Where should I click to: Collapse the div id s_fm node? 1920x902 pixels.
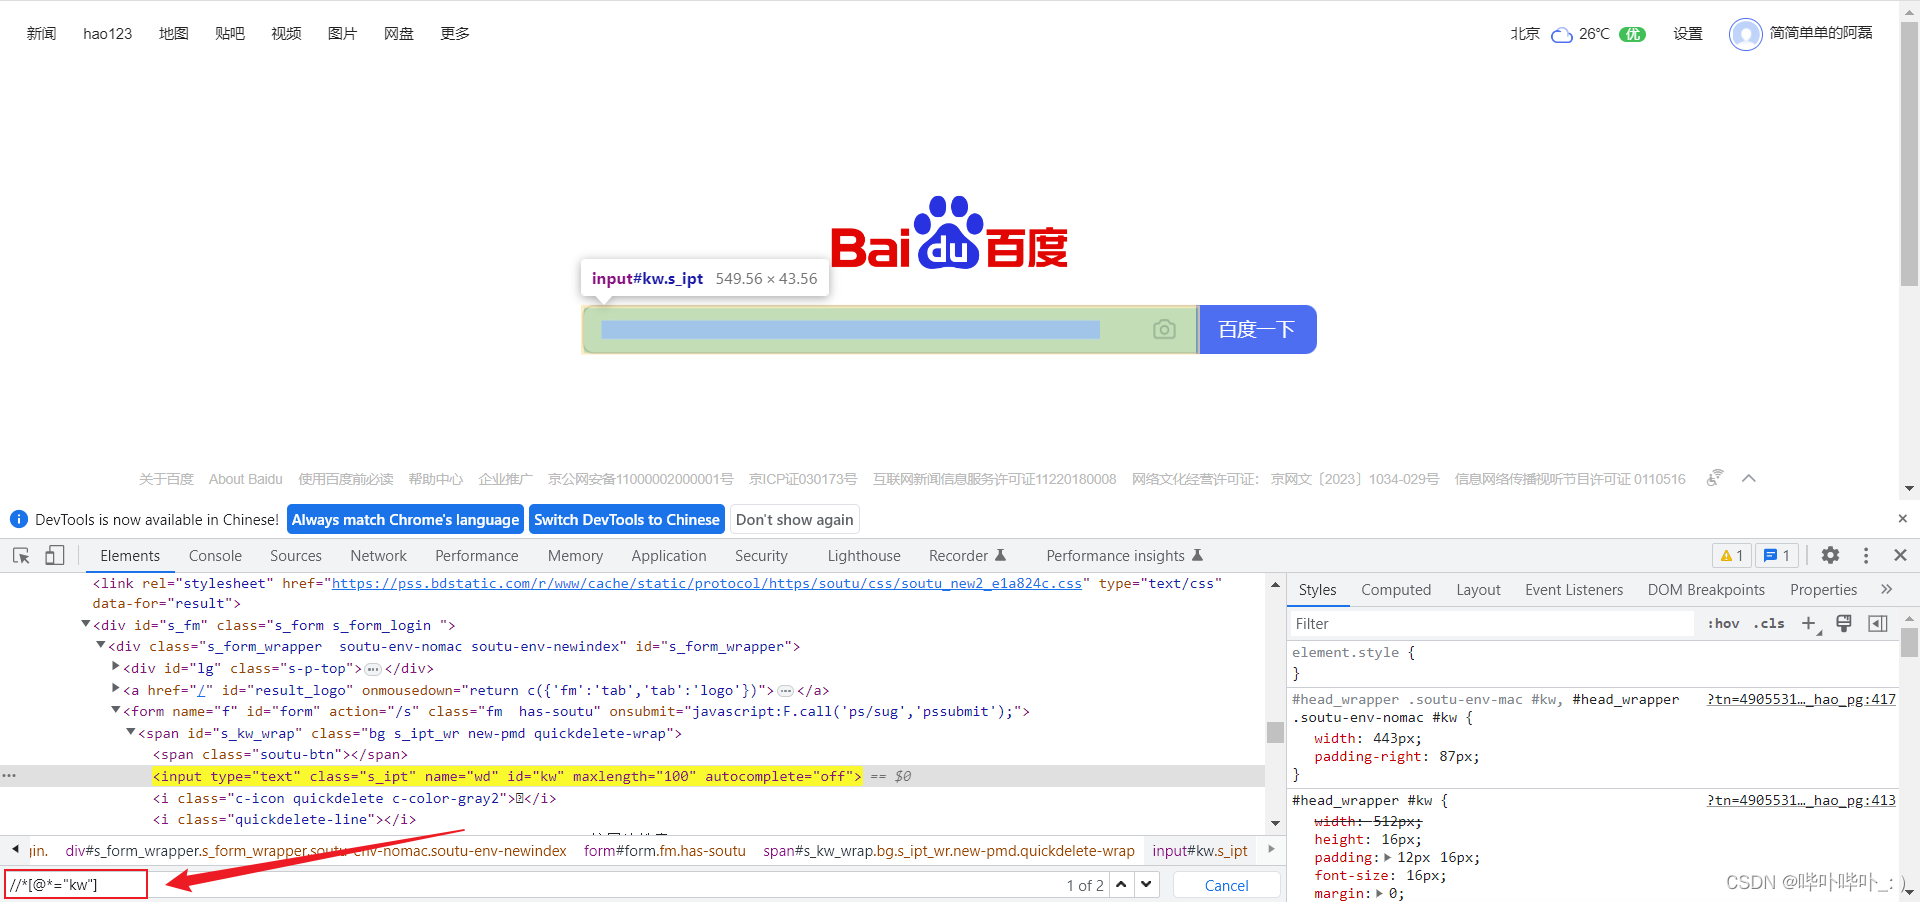86,624
